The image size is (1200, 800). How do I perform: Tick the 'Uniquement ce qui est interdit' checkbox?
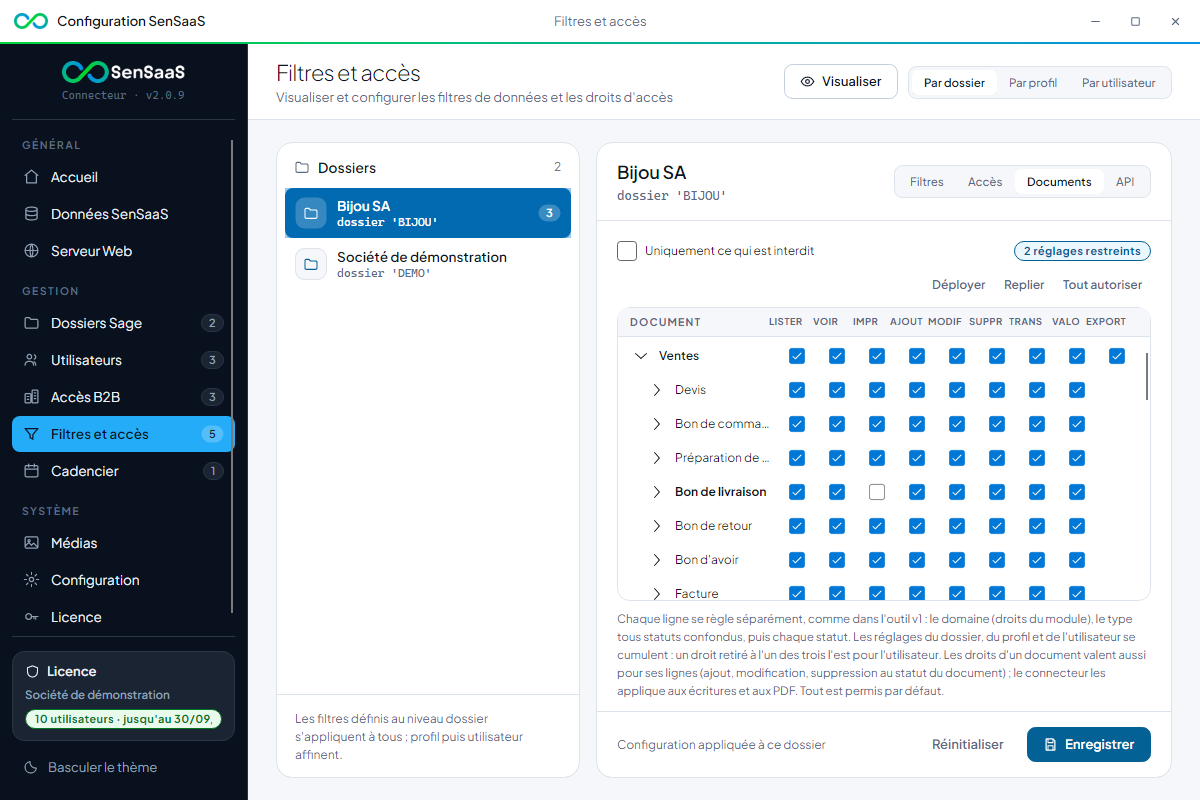coord(627,251)
